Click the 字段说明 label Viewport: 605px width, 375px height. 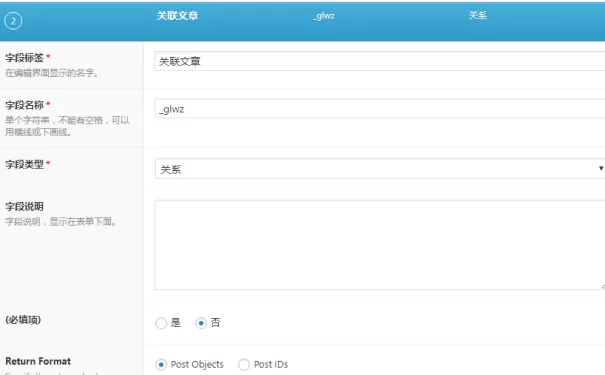[x=24, y=206]
